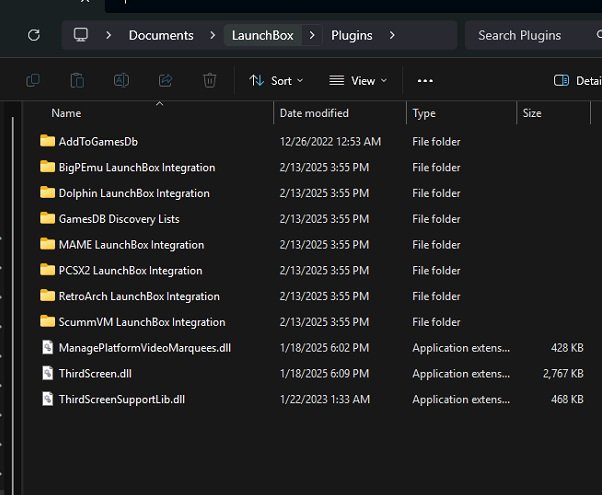The height and width of the screenshot is (495, 602).
Task: Click the Search Plugins input field
Action: pyautogui.click(x=533, y=35)
